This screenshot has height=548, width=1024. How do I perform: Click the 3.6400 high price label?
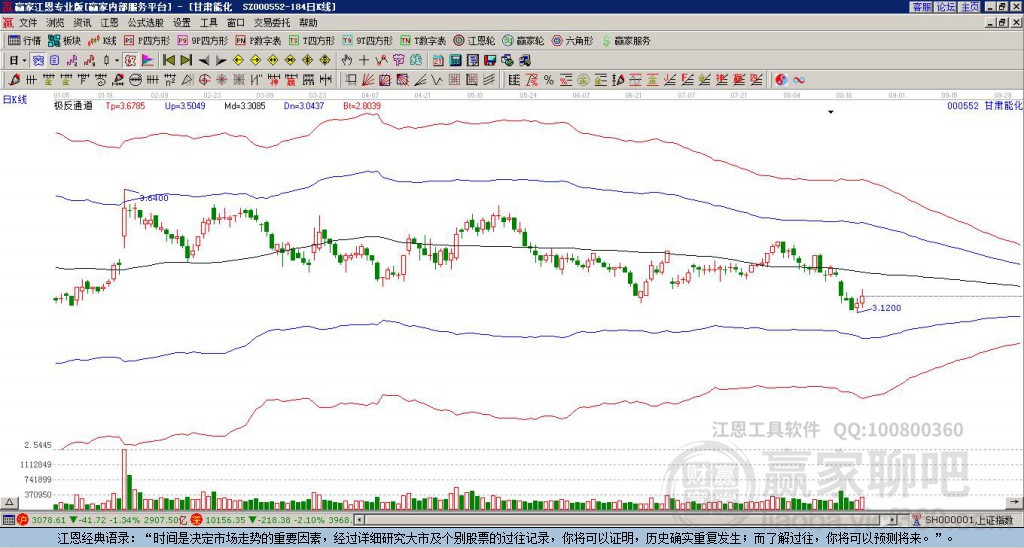(154, 197)
